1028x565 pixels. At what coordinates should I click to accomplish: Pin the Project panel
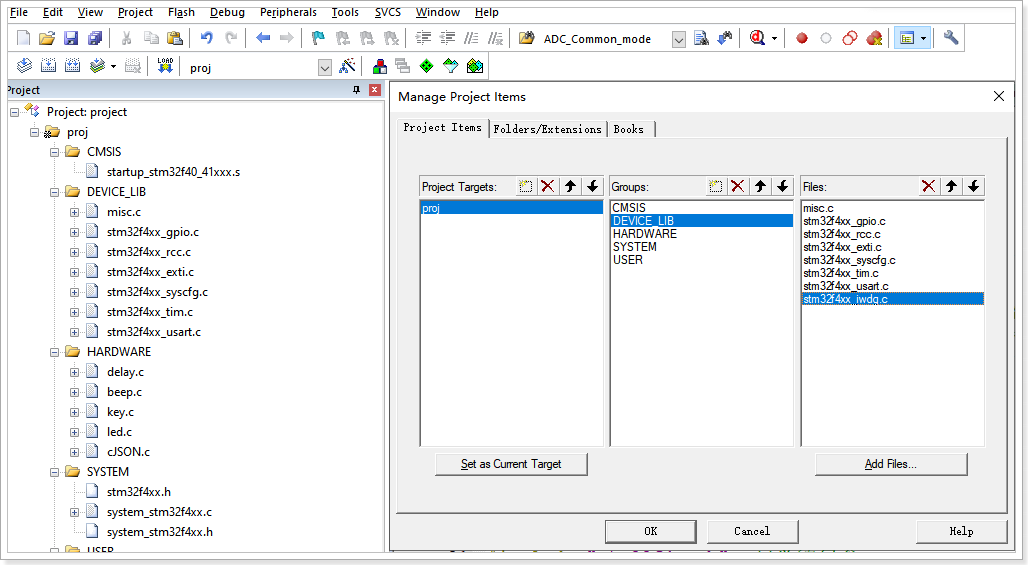357,90
